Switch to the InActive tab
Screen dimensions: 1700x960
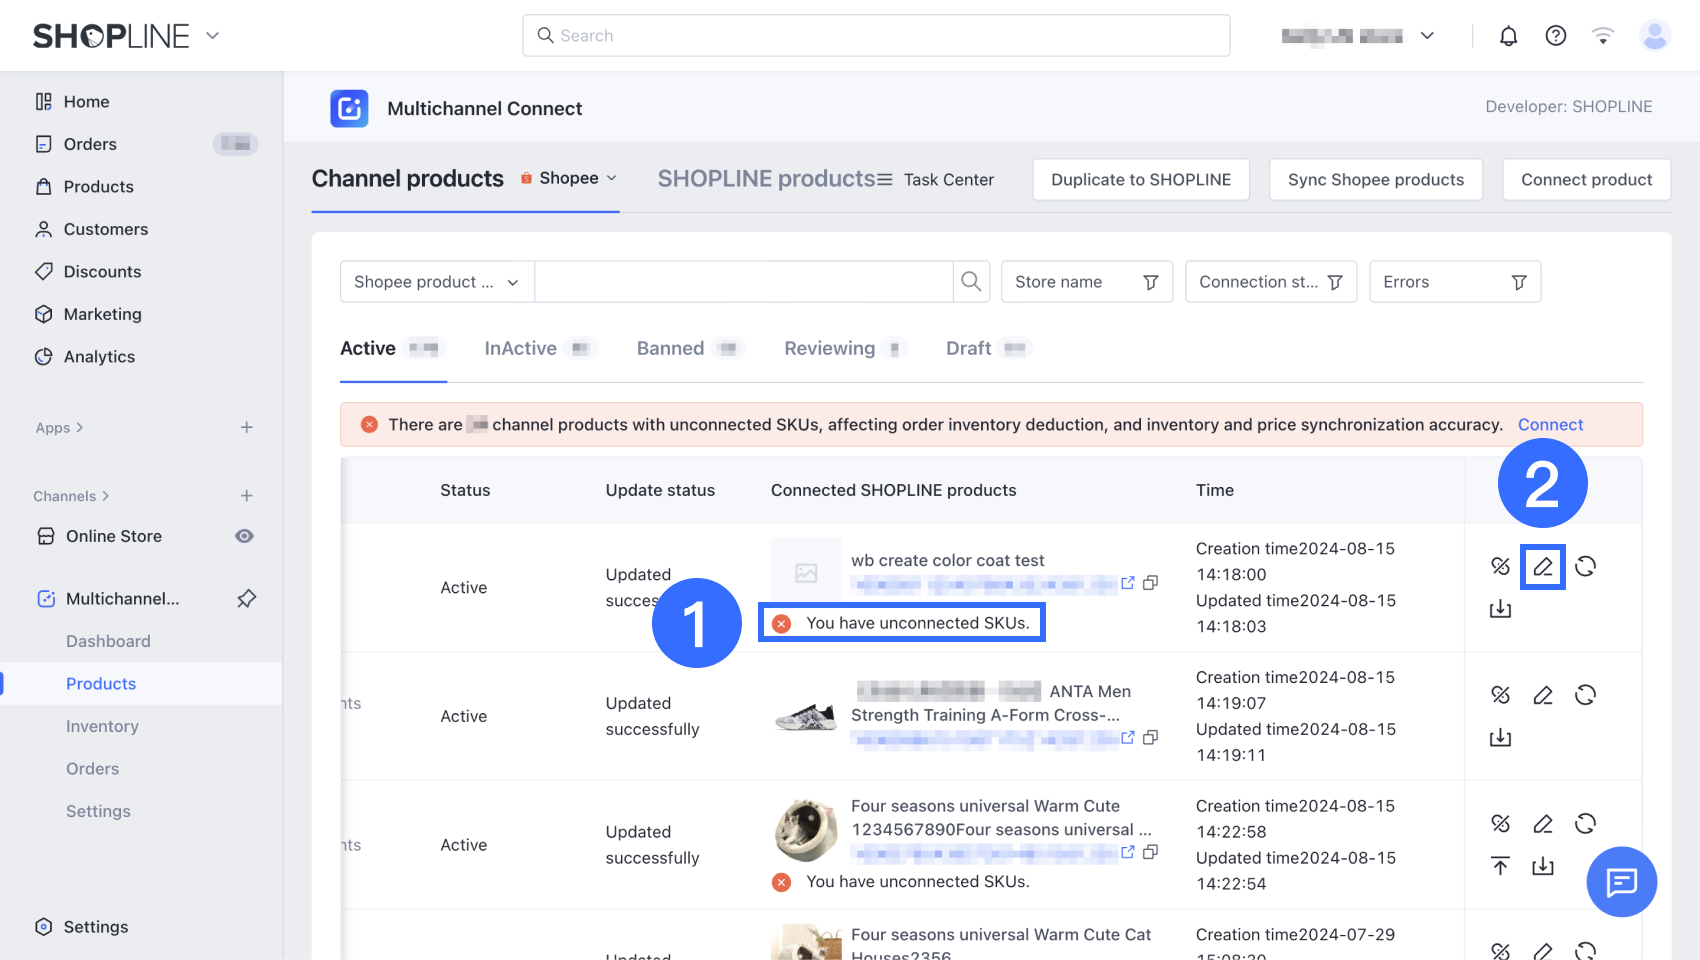[x=520, y=348]
